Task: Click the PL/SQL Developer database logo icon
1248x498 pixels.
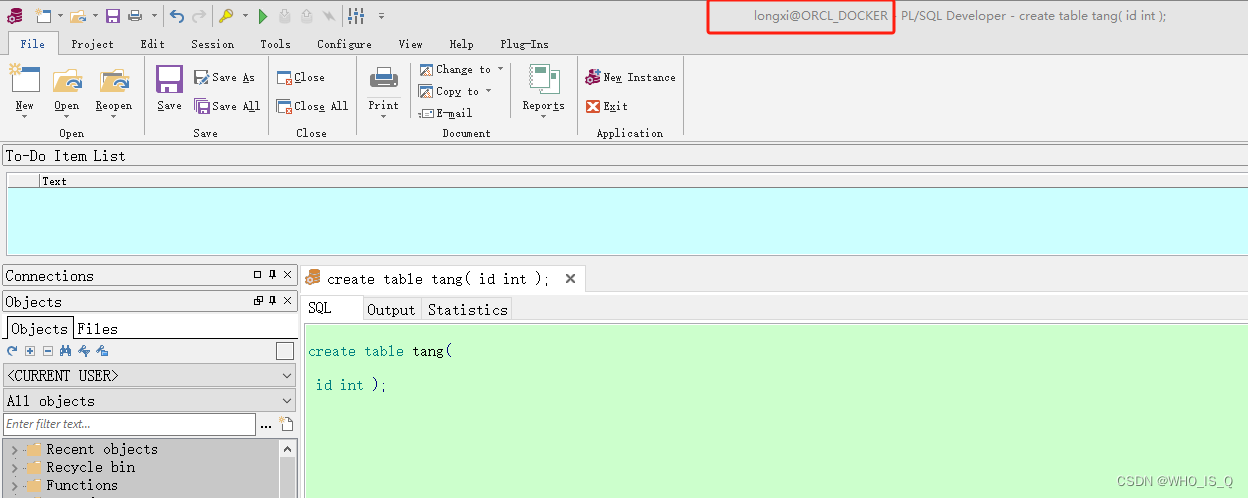Action: (x=14, y=16)
